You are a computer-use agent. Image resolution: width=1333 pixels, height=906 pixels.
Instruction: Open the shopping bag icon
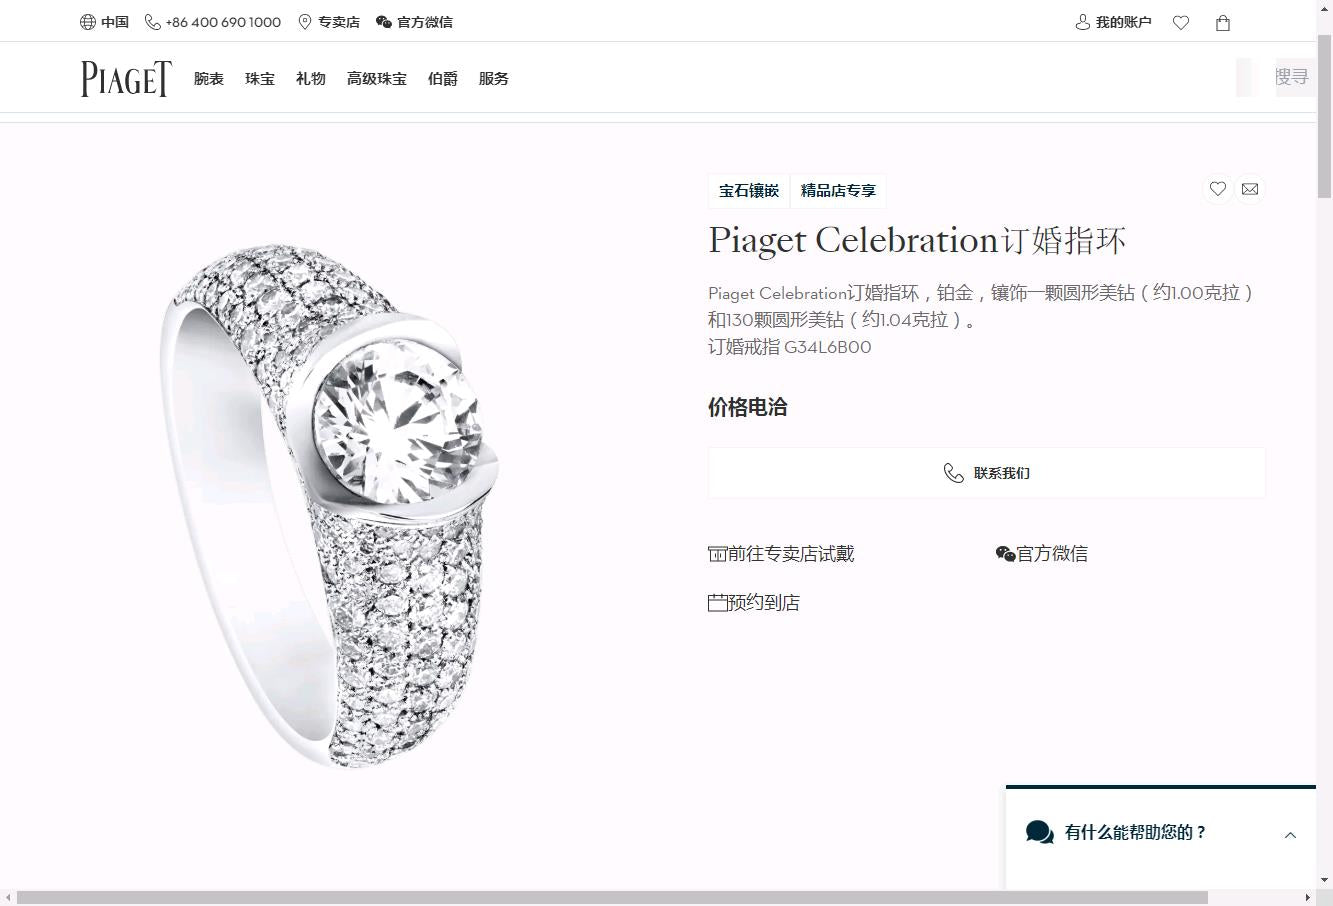pos(1222,22)
